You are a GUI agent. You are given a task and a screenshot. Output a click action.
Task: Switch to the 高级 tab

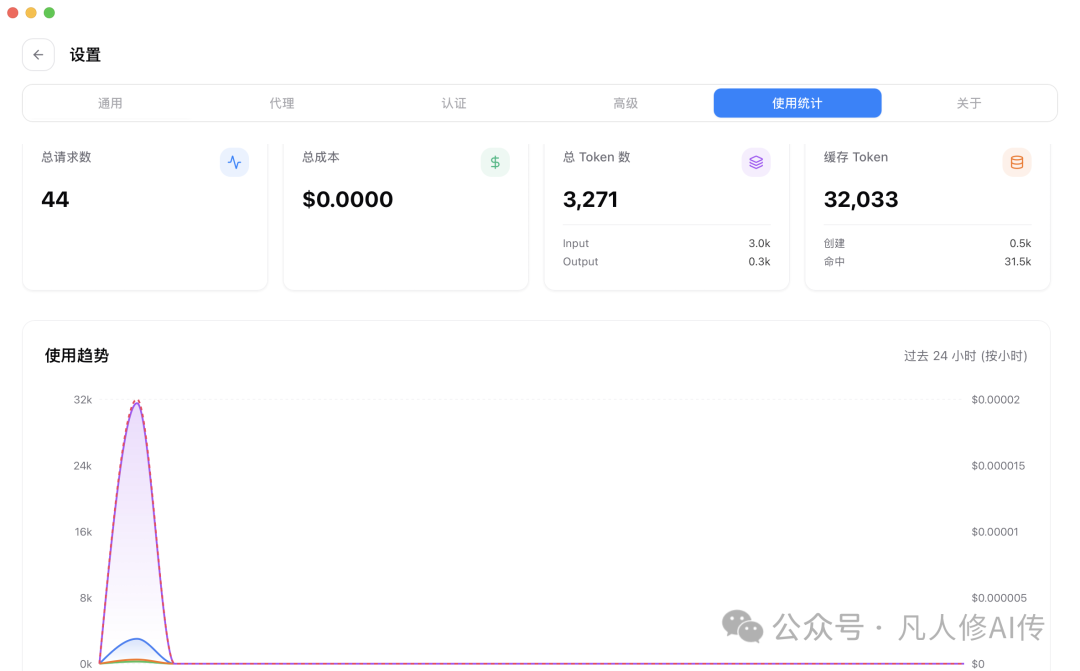(x=626, y=103)
